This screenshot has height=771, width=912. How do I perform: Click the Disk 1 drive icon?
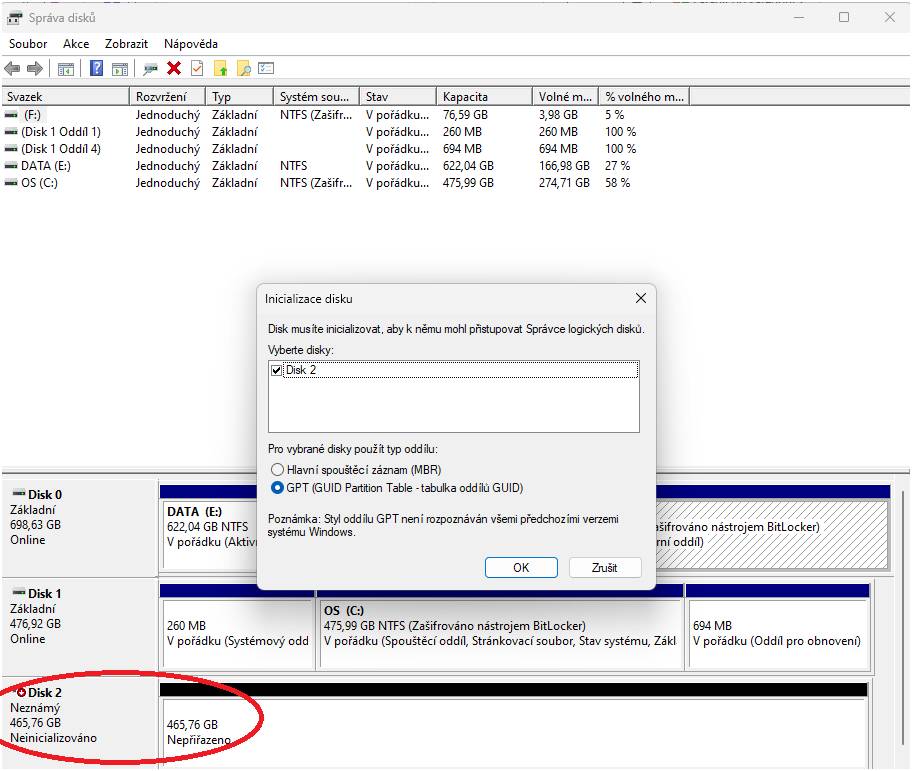pos(19,592)
